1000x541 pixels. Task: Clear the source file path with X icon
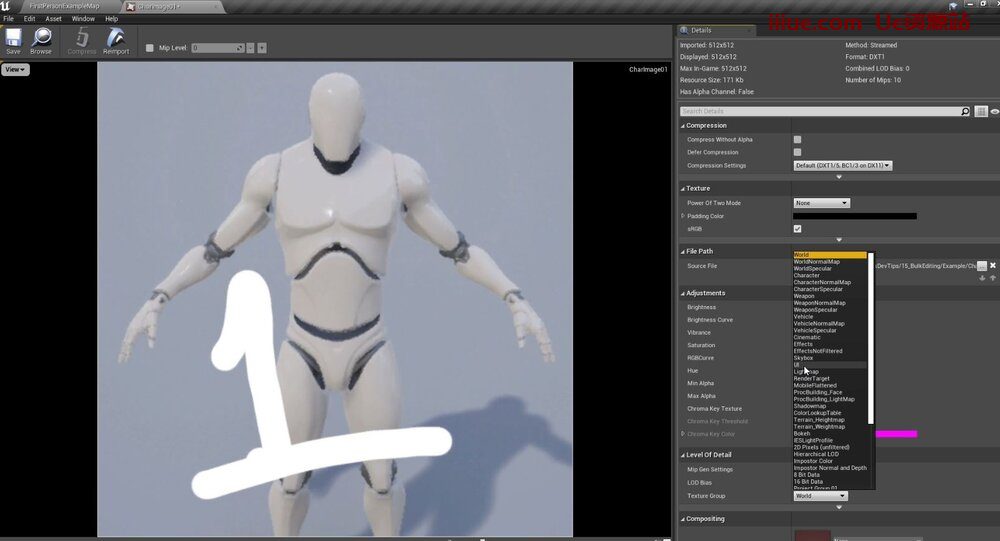tap(993, 266)
